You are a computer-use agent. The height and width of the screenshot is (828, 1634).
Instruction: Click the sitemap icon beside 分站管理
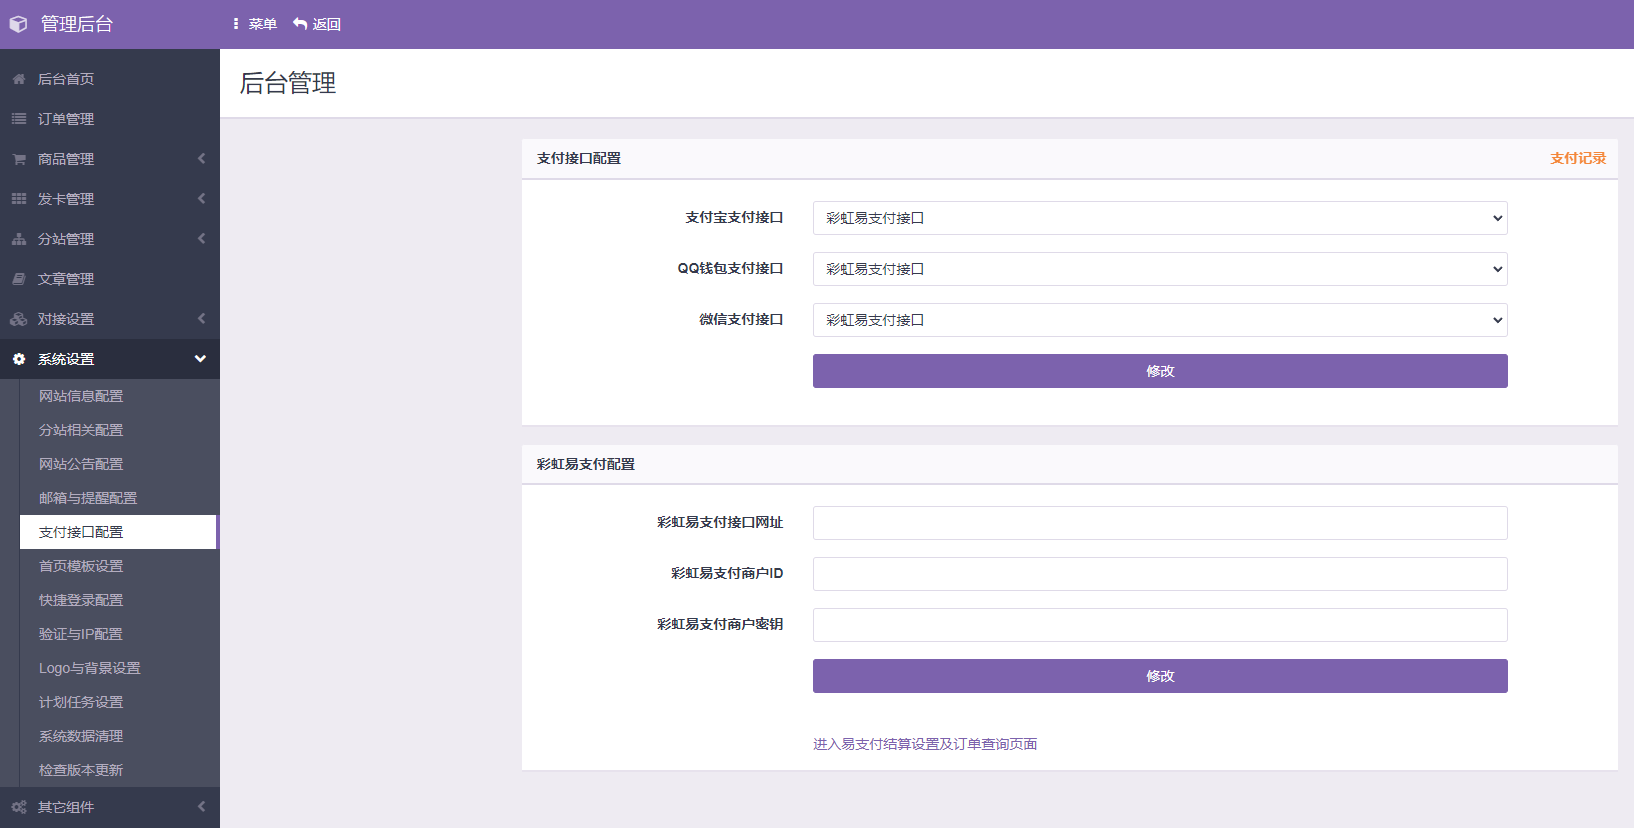point(19,239)
